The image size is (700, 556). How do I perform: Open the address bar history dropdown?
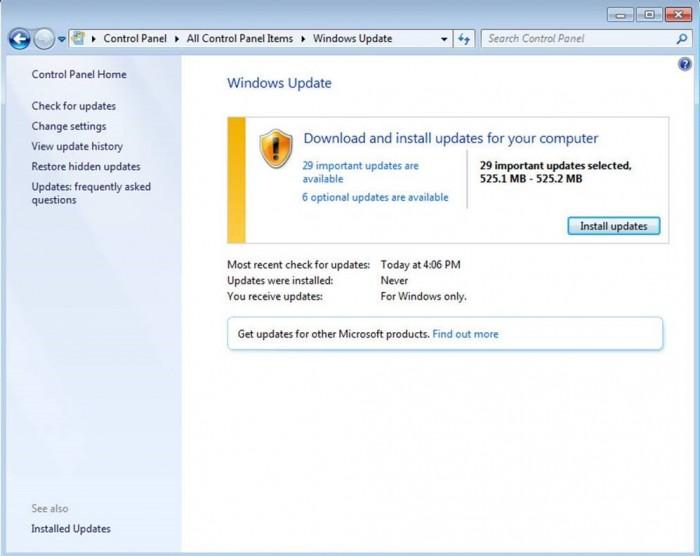coord(444,39)
